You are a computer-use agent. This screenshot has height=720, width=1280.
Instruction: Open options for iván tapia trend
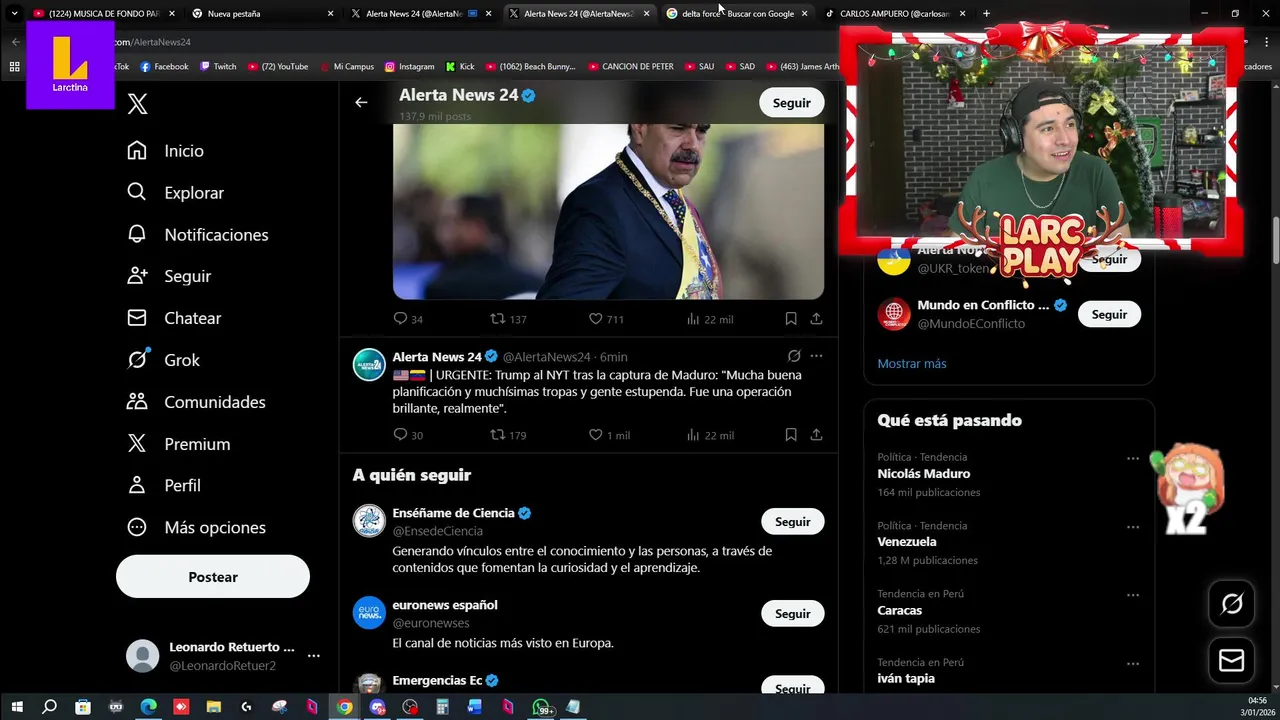tap(1133, 663)
